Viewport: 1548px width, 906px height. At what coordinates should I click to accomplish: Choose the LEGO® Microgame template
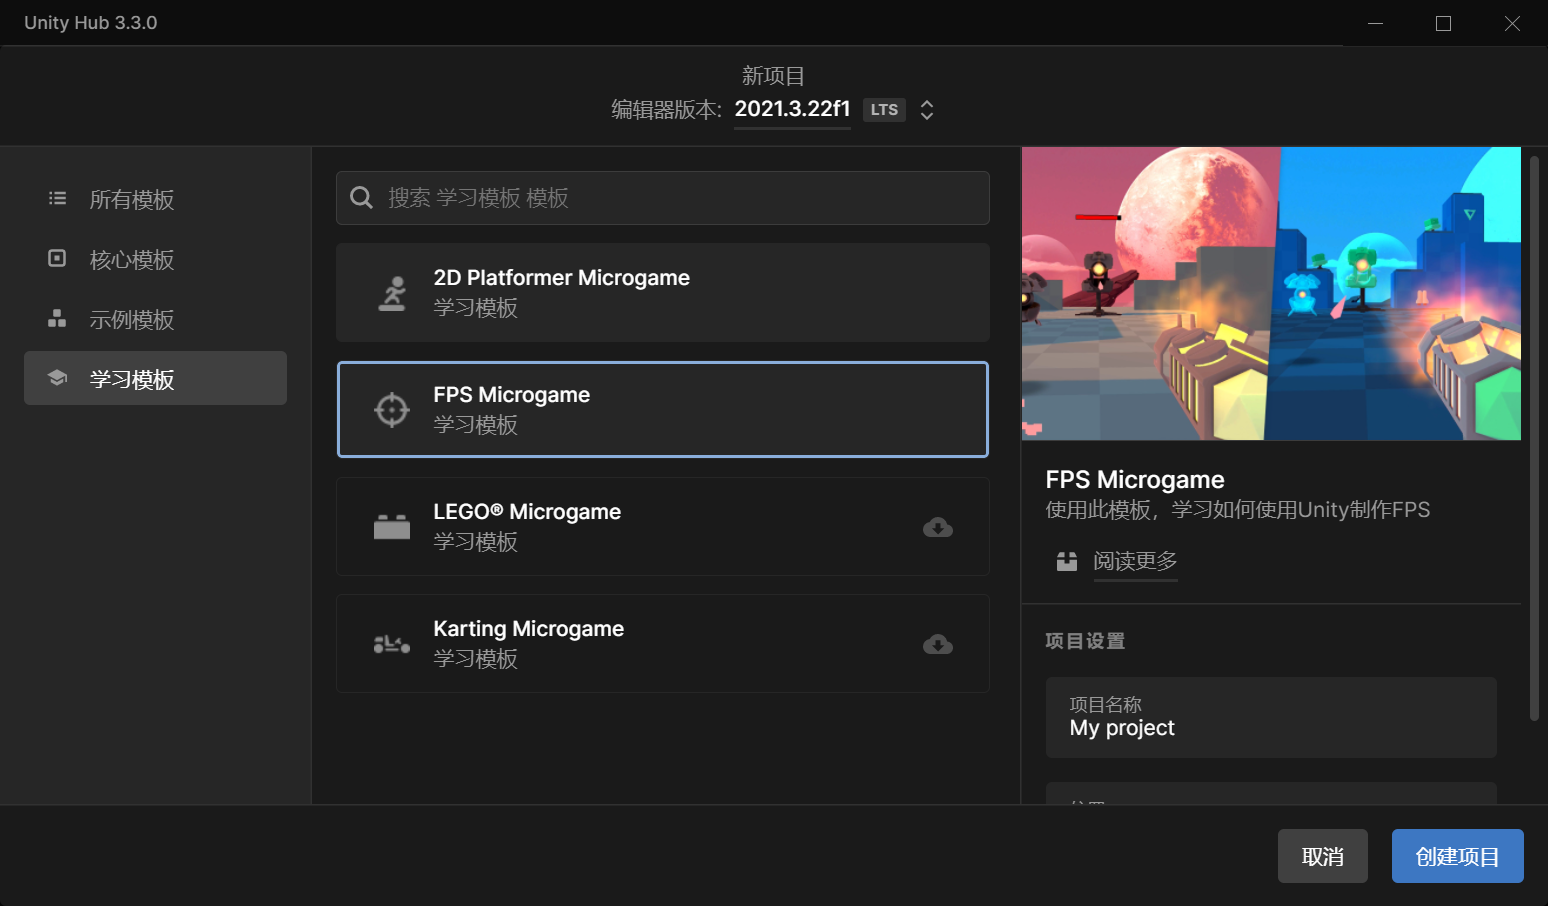[x=663, y=527]
